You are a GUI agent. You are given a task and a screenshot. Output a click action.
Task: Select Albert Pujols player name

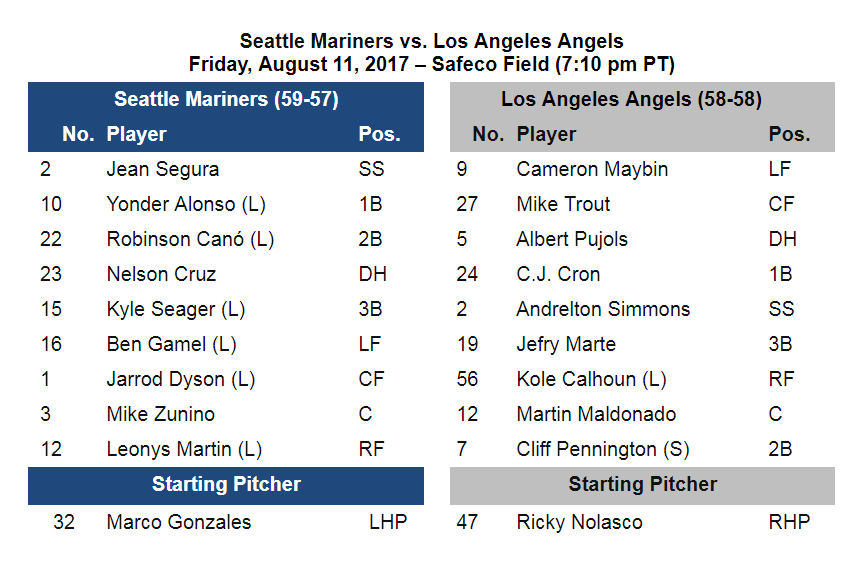[x=572, y=240]
